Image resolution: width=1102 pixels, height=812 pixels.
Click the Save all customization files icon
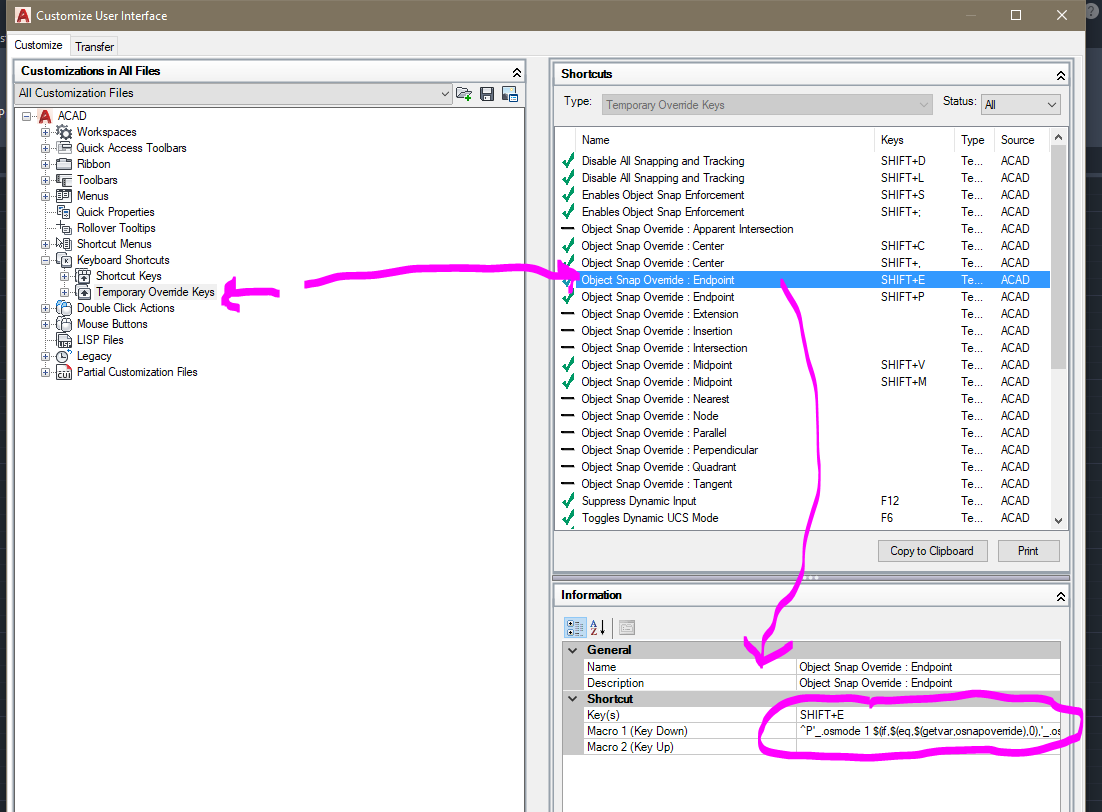coord(487,93)
